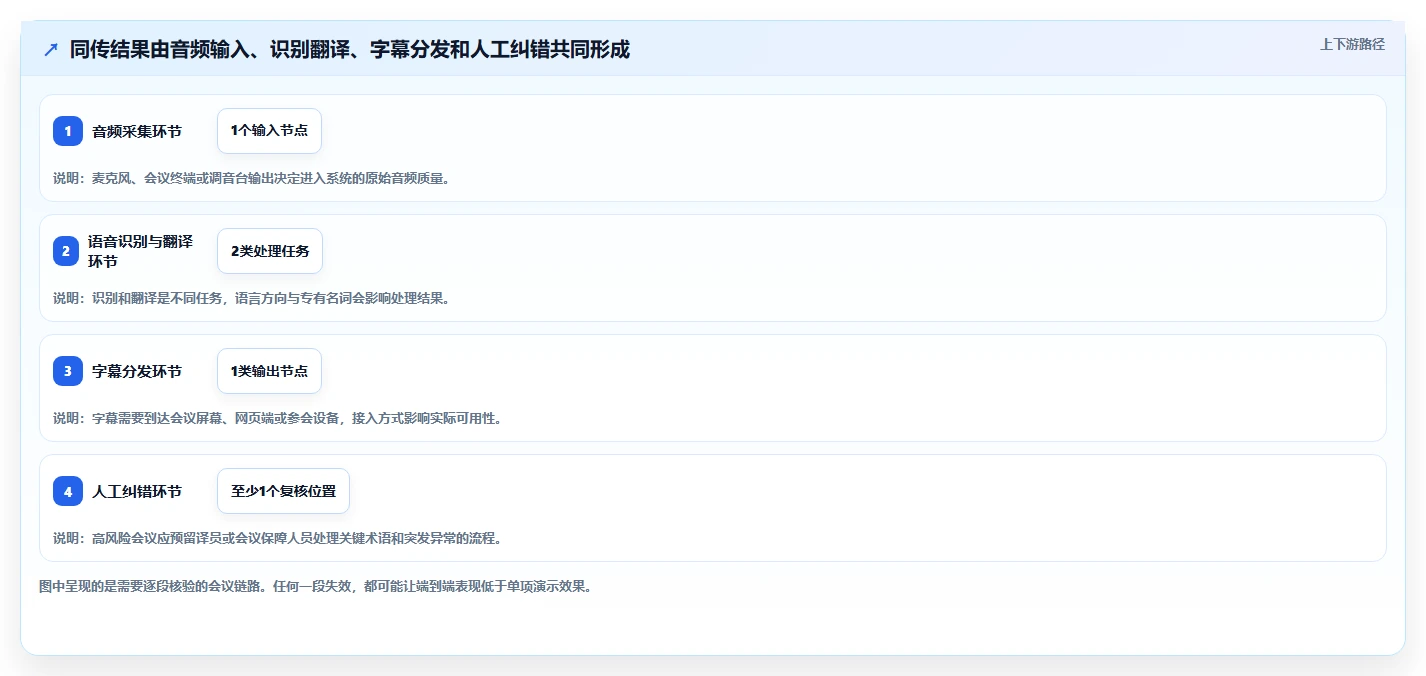Select the 至少1个复核位置 pill
Image resolution: width=1426 pixels, height=676 pixels.
coord(283,491)
